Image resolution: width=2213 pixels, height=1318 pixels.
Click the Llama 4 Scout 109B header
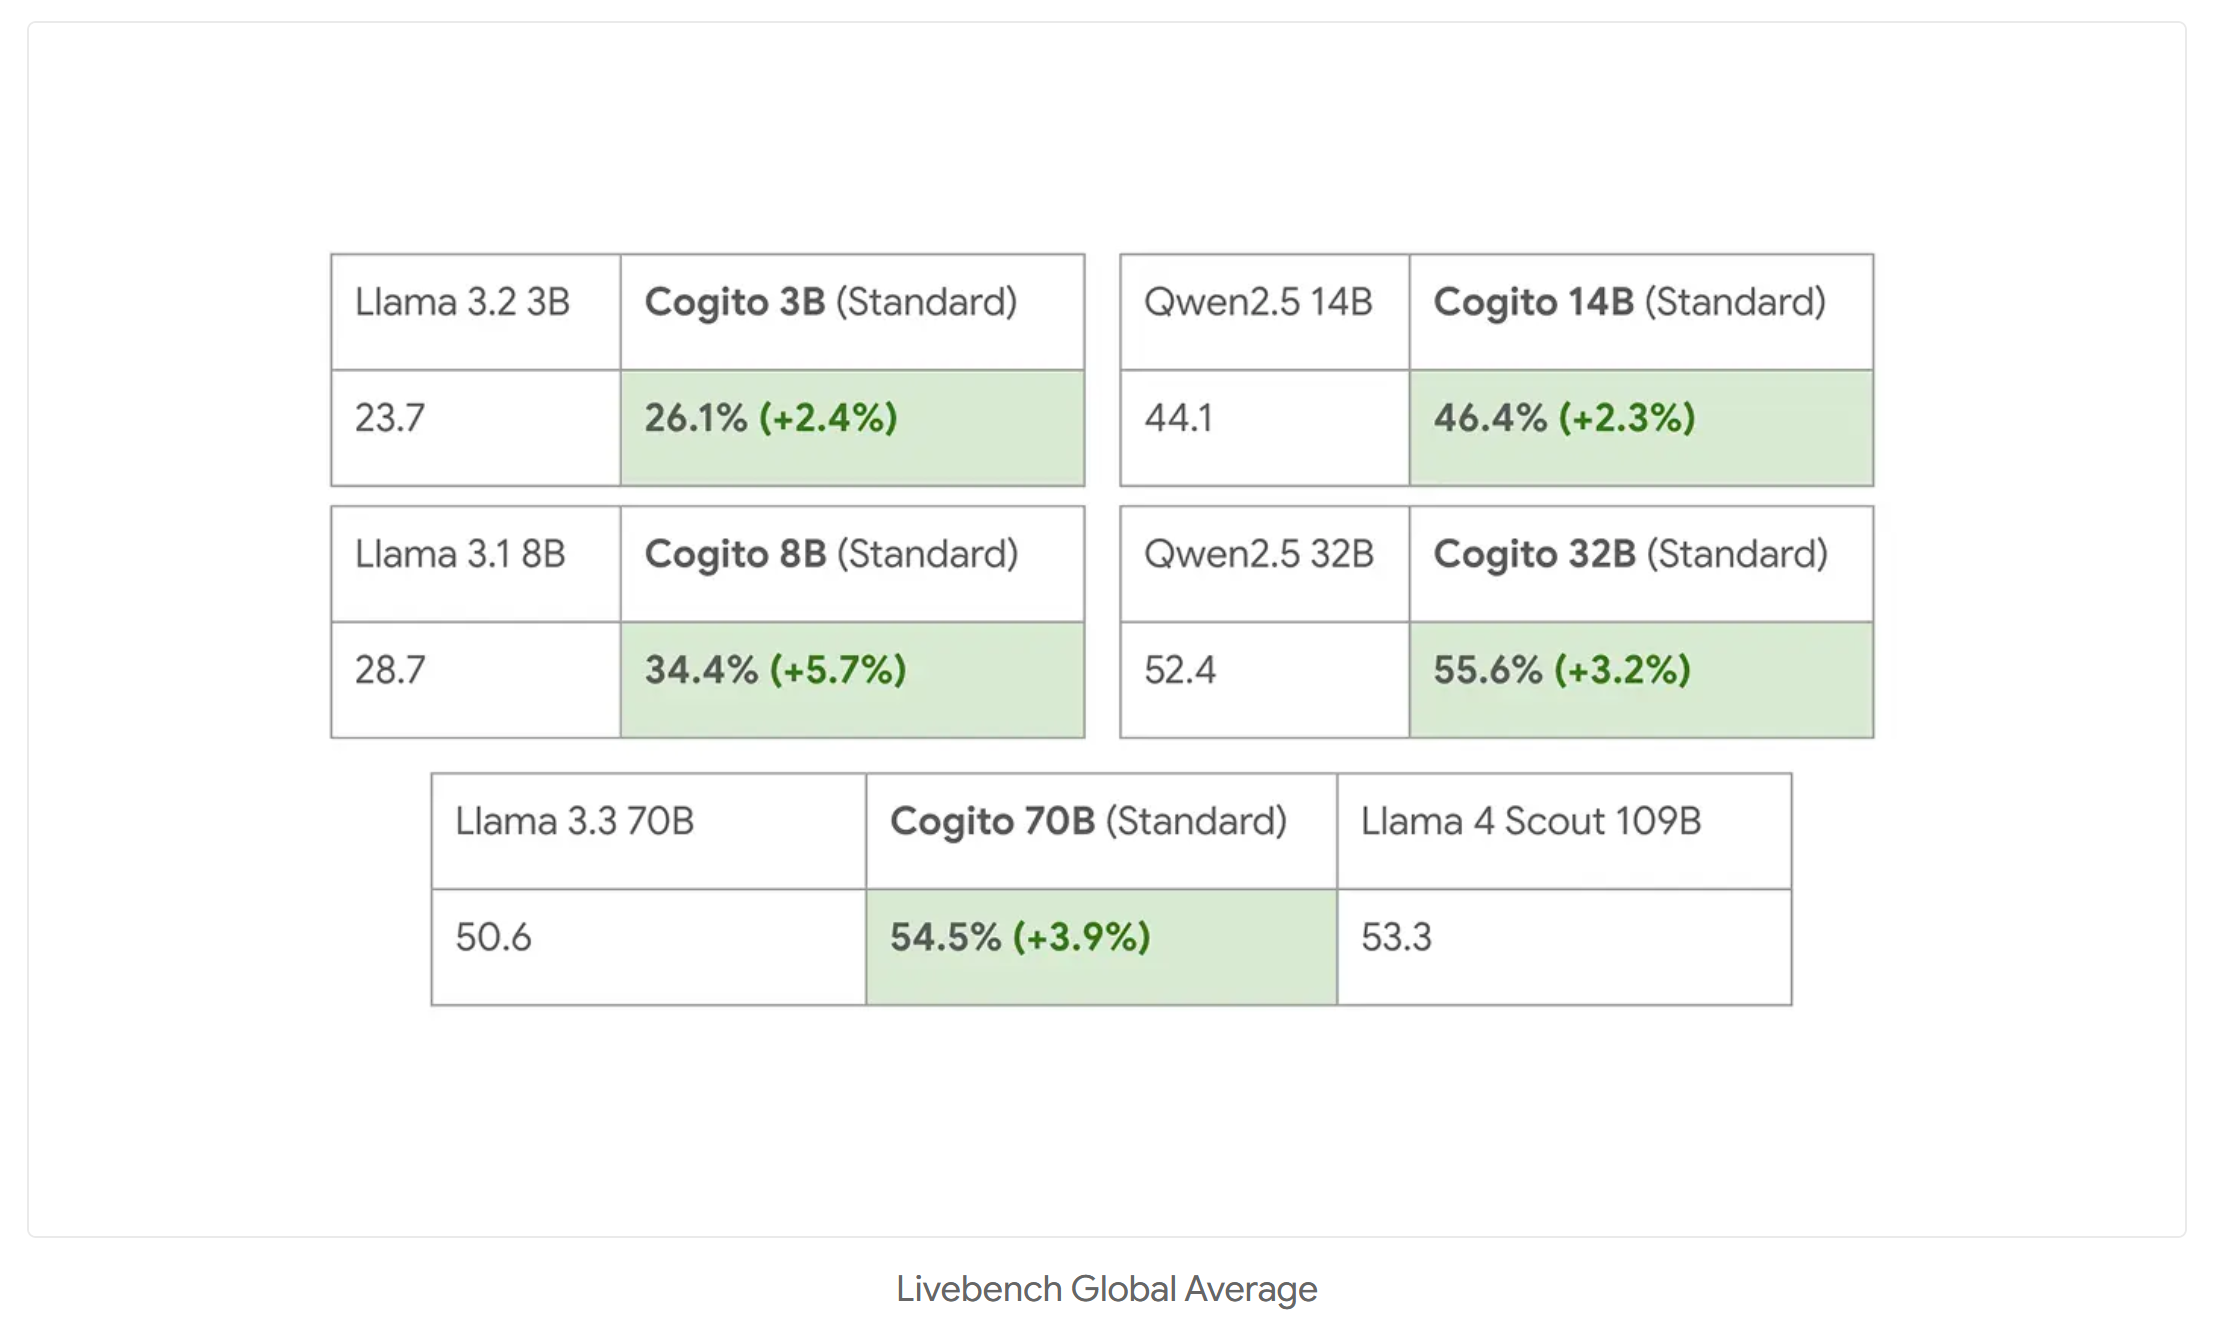click(x=1563, y=830)
